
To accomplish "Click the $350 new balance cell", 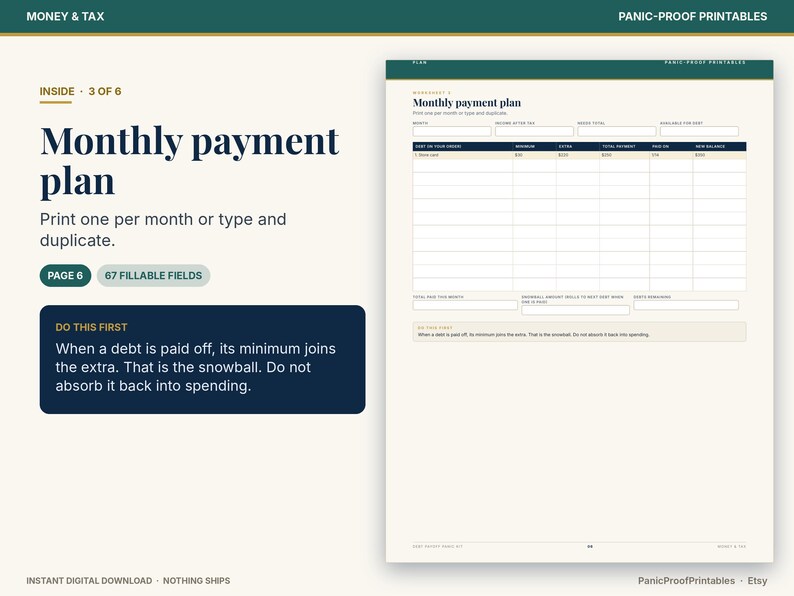I will 720,155.
